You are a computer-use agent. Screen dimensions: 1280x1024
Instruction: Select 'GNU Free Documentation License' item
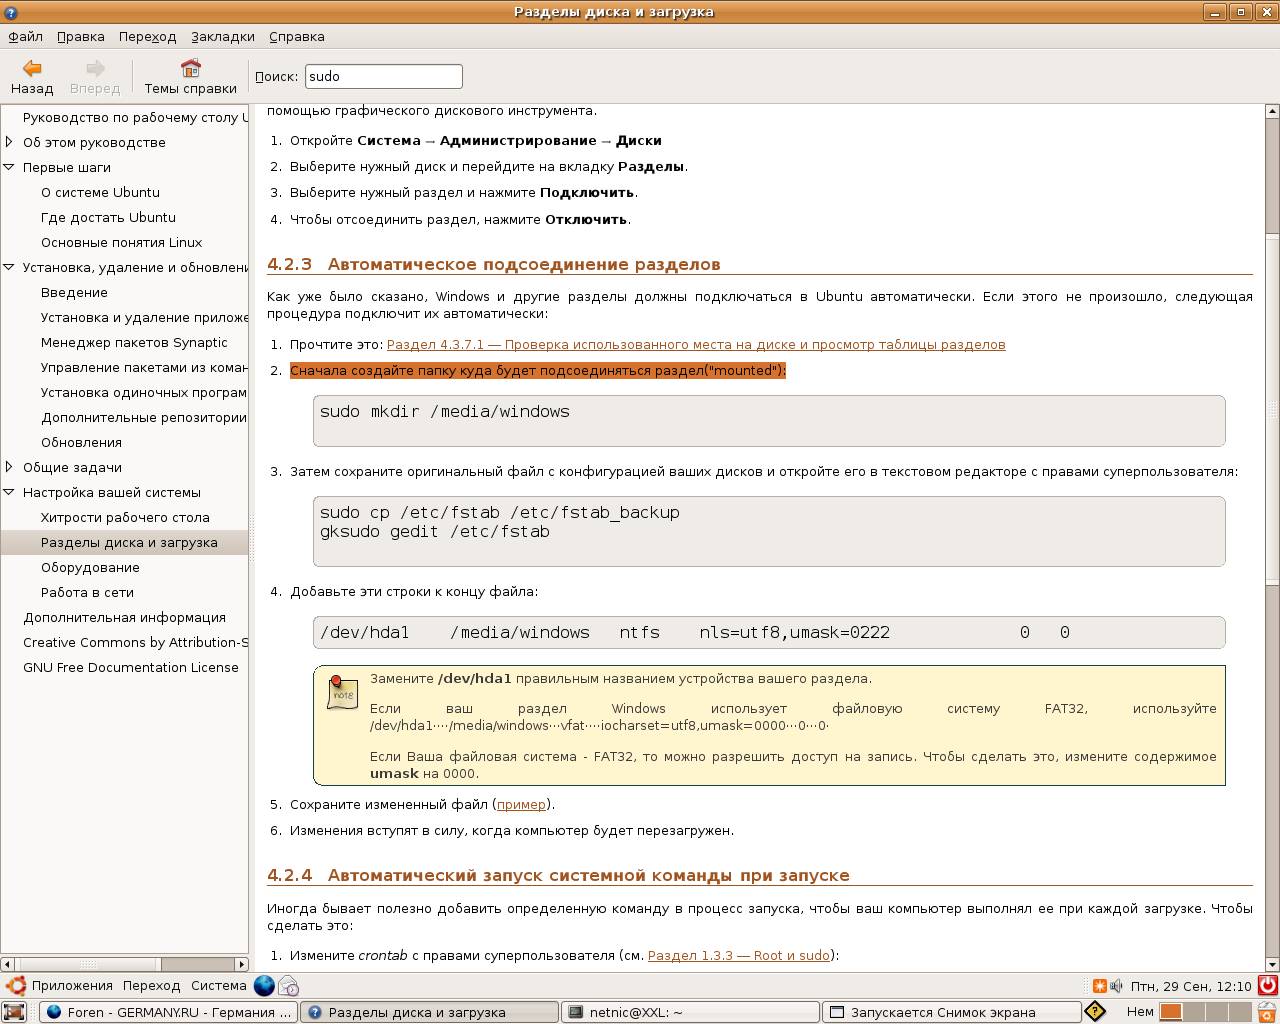pyautogui.click(x=131, y=667)
